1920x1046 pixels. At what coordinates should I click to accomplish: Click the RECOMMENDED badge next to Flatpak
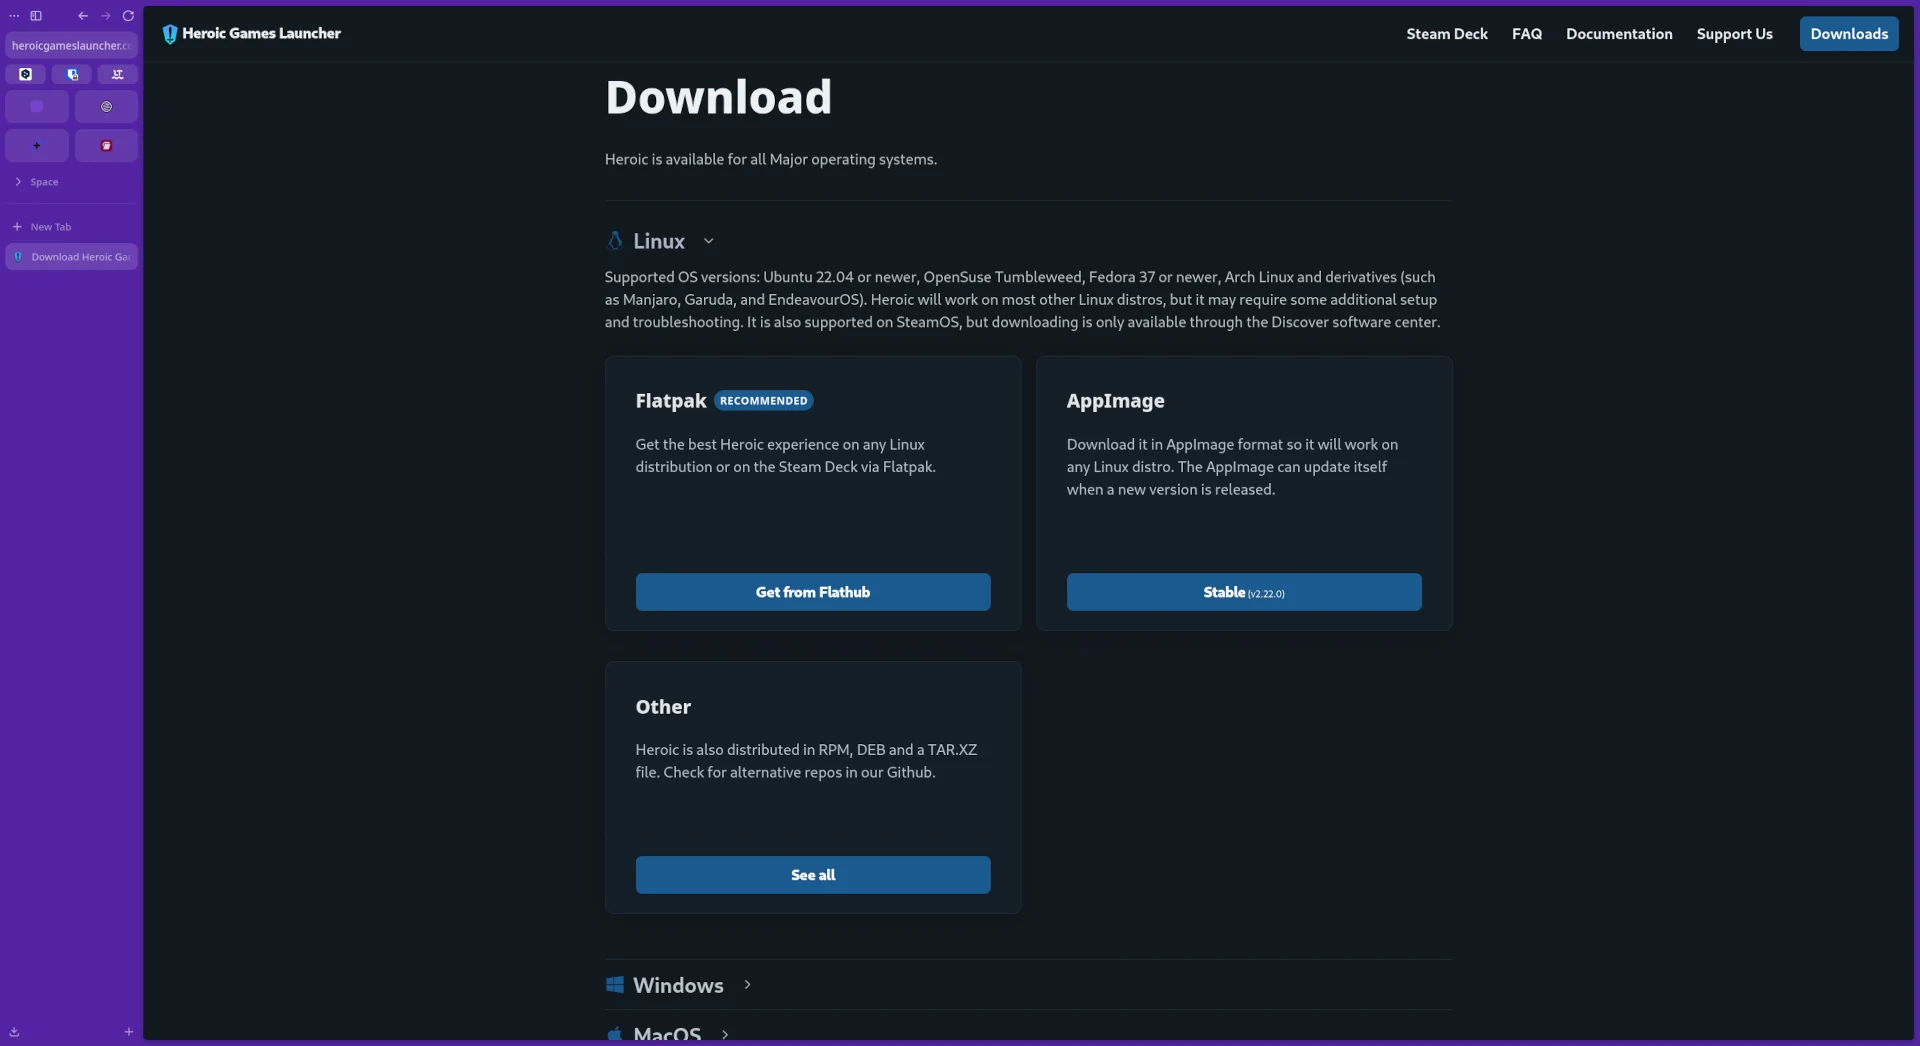pos(764,401)
